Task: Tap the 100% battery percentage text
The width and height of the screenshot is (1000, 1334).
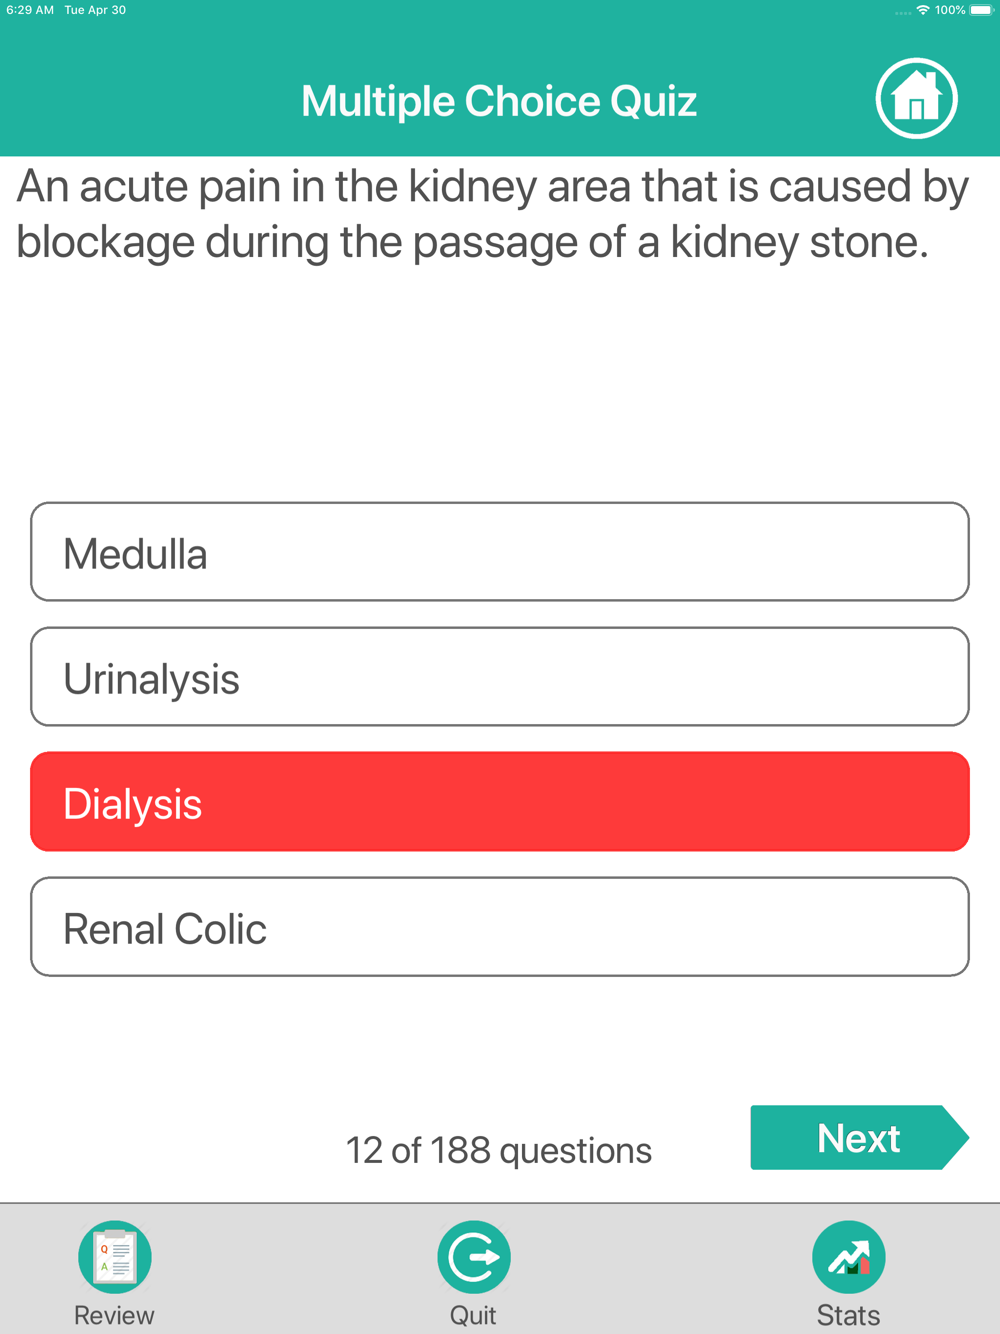Action: click(x=950, y=10)
